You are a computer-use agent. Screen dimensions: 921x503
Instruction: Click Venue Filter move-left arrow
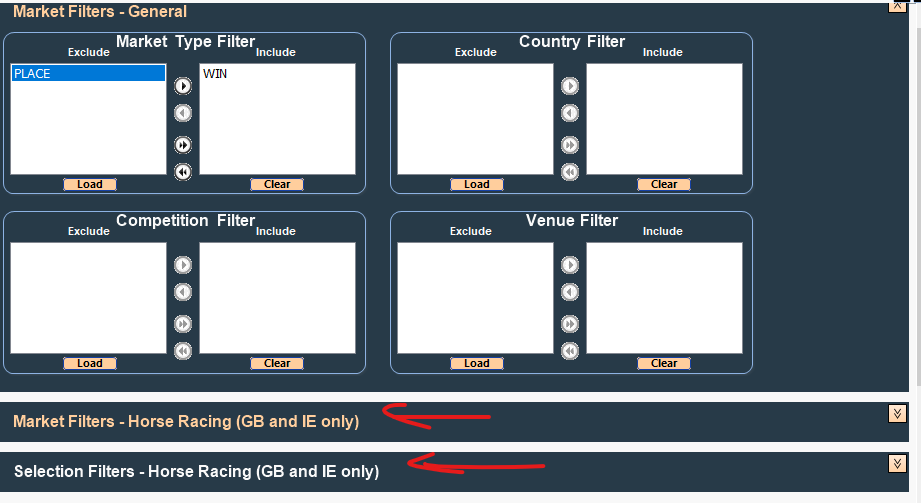pos(570,292)
